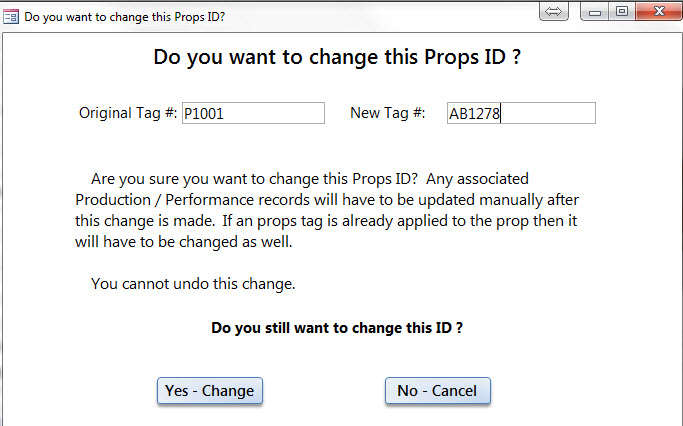The height and width of the screenshot is (426, 683).
Task: Click the line starting "this change is made."
Action: [326, 221]
